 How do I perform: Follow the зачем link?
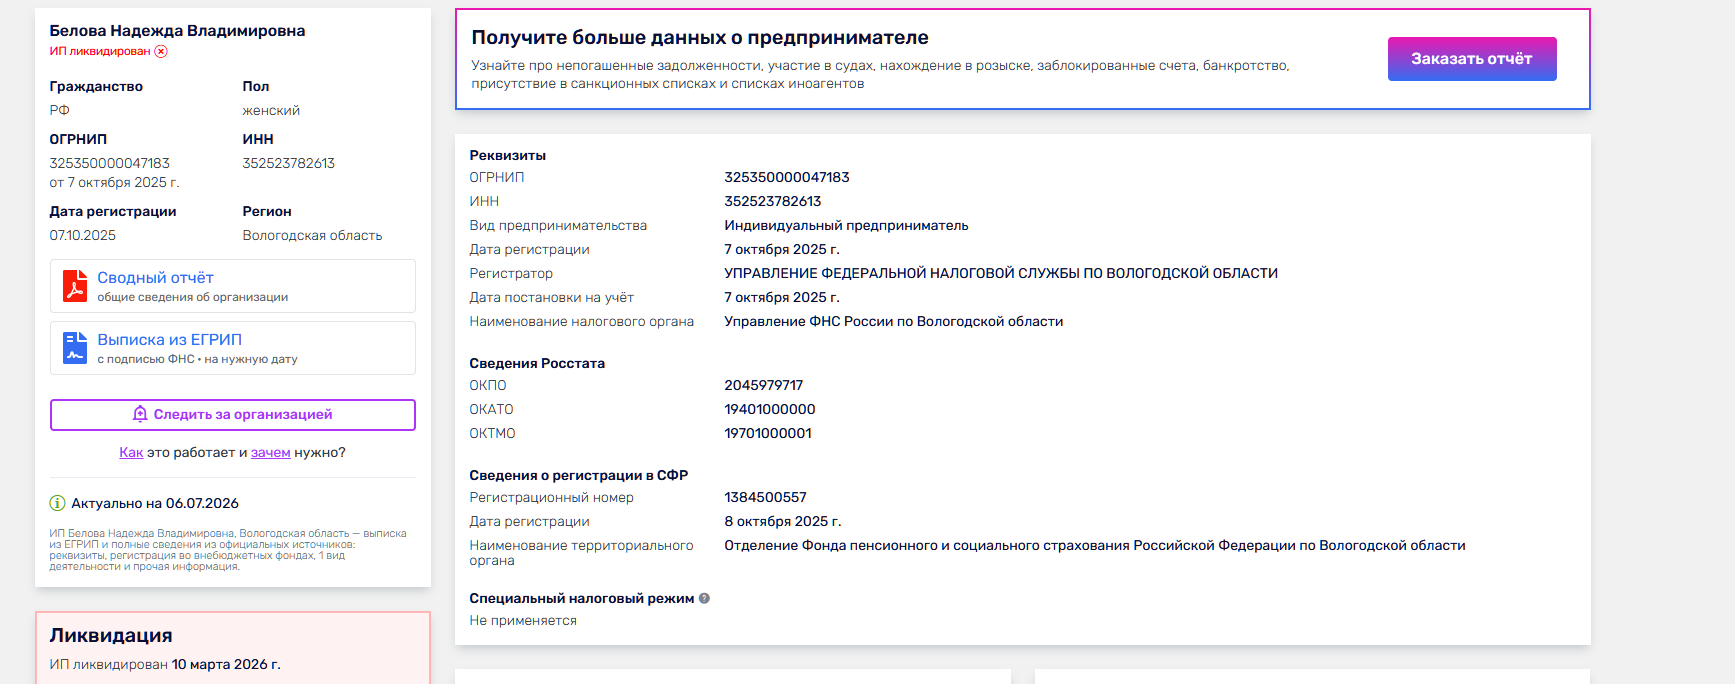pos(270,452)
